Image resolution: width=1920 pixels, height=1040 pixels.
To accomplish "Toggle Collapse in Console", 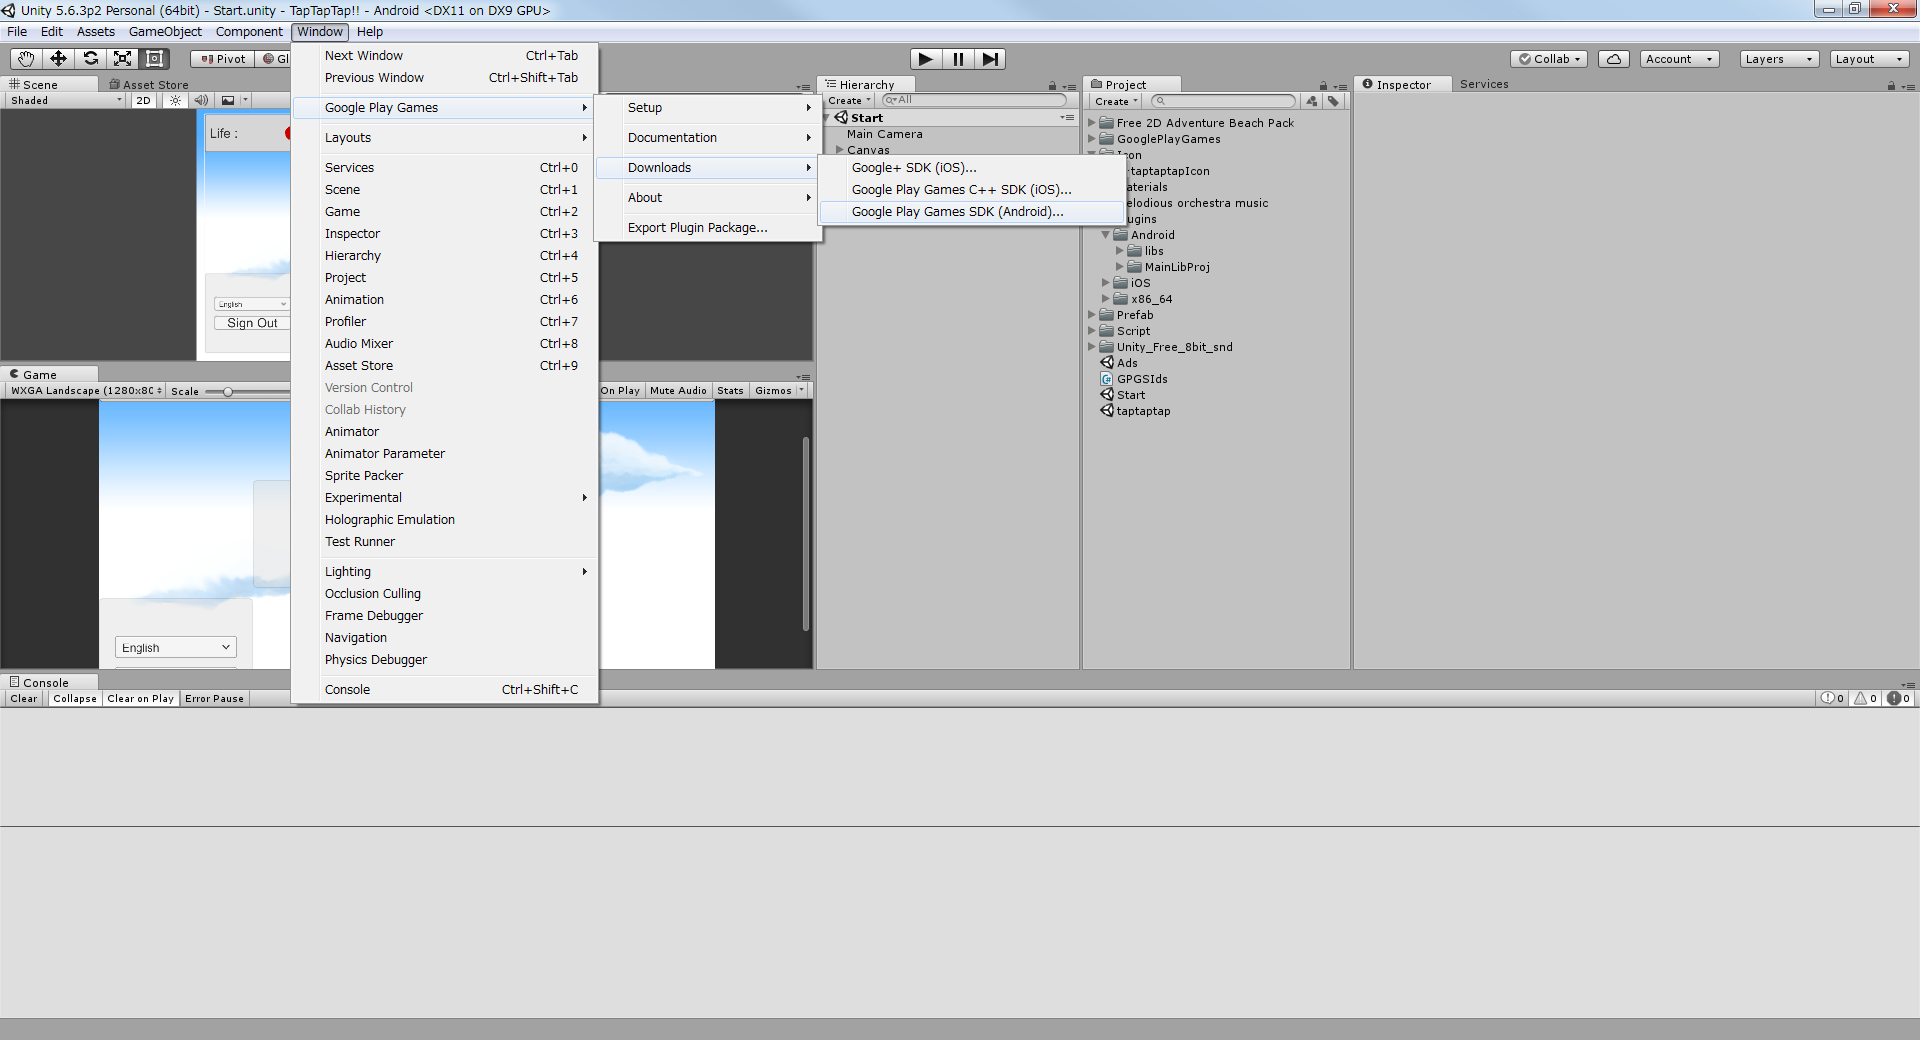I will click(75, 698).
